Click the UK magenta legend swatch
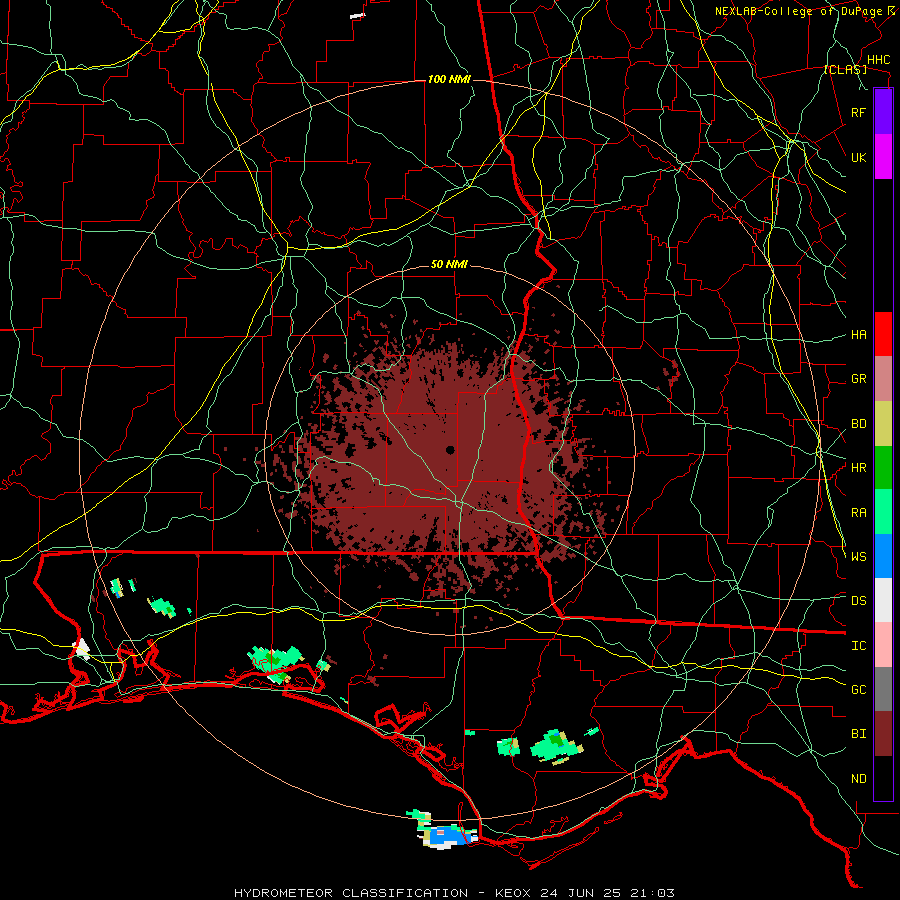This screenshot has height=900, width=900. coord(883,157)
